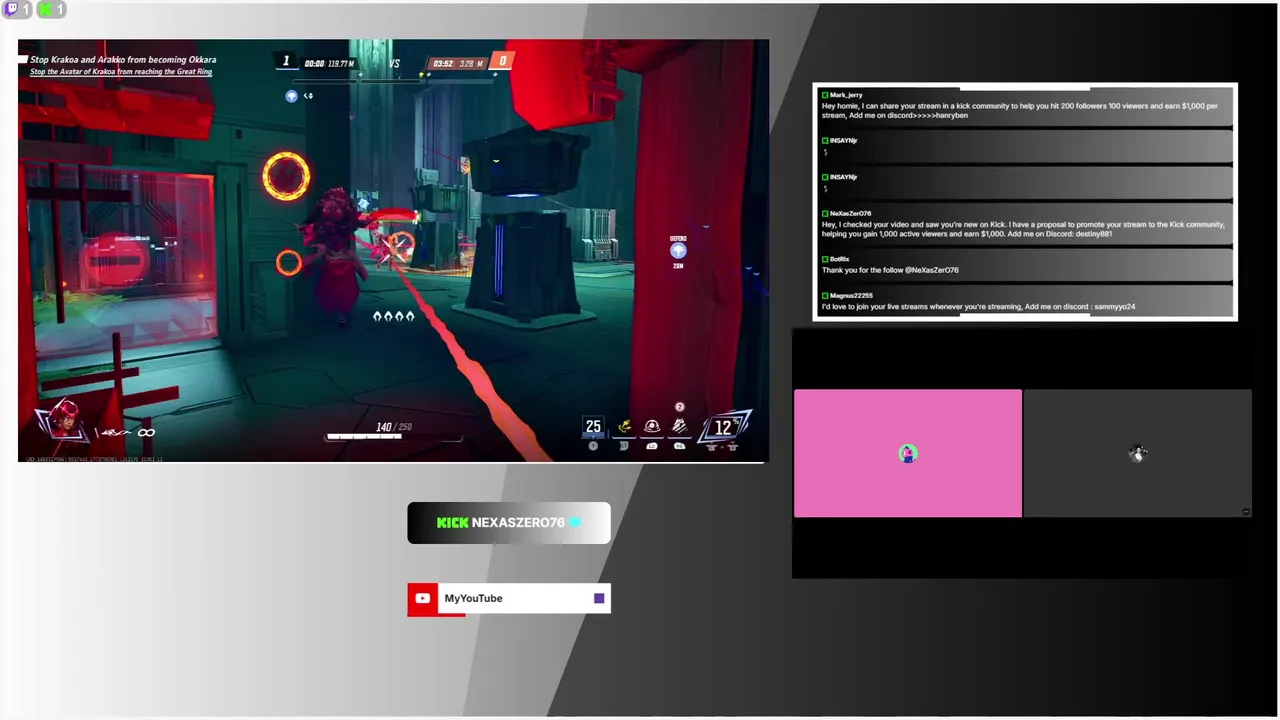The height and width of the screenshot is (720, 1280).
Task: Click 'Thank you for the follow @NeXasZerO76'
Action: click(890, 270)
